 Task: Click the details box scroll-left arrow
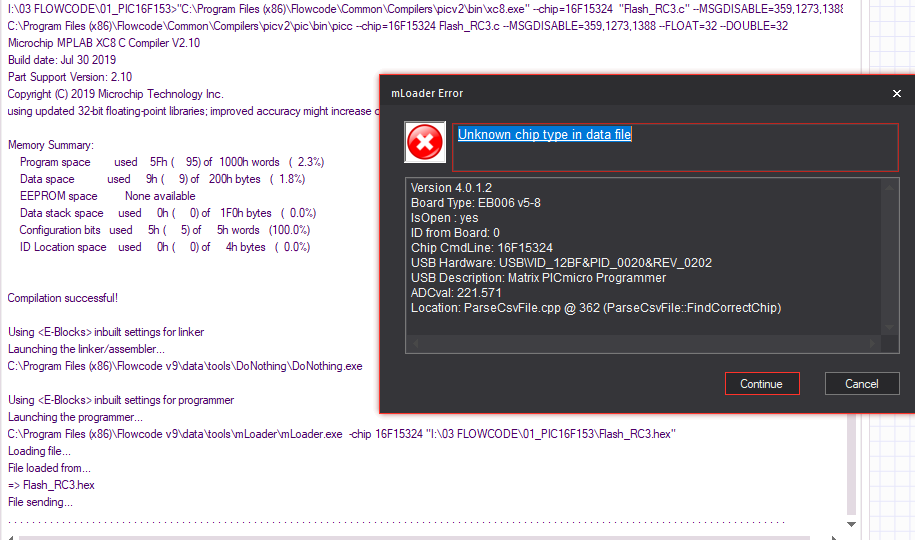(x=415, y=343)
